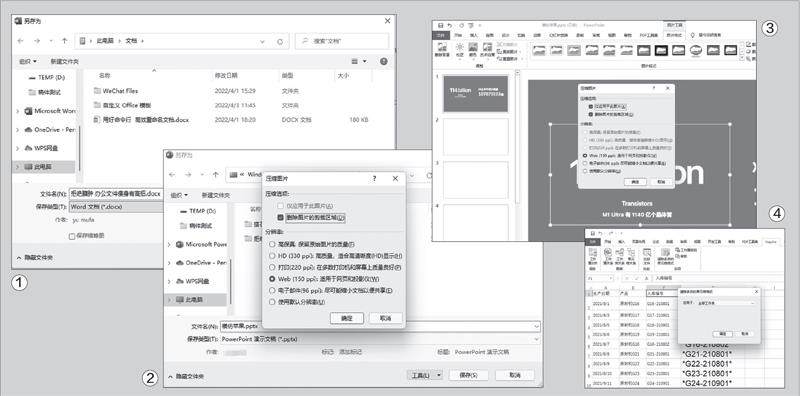This screenshot has width=800, height=396.
Task: Open the 应用于 dropdown in the Excel dialog
Action: click(x=725, y=303)
